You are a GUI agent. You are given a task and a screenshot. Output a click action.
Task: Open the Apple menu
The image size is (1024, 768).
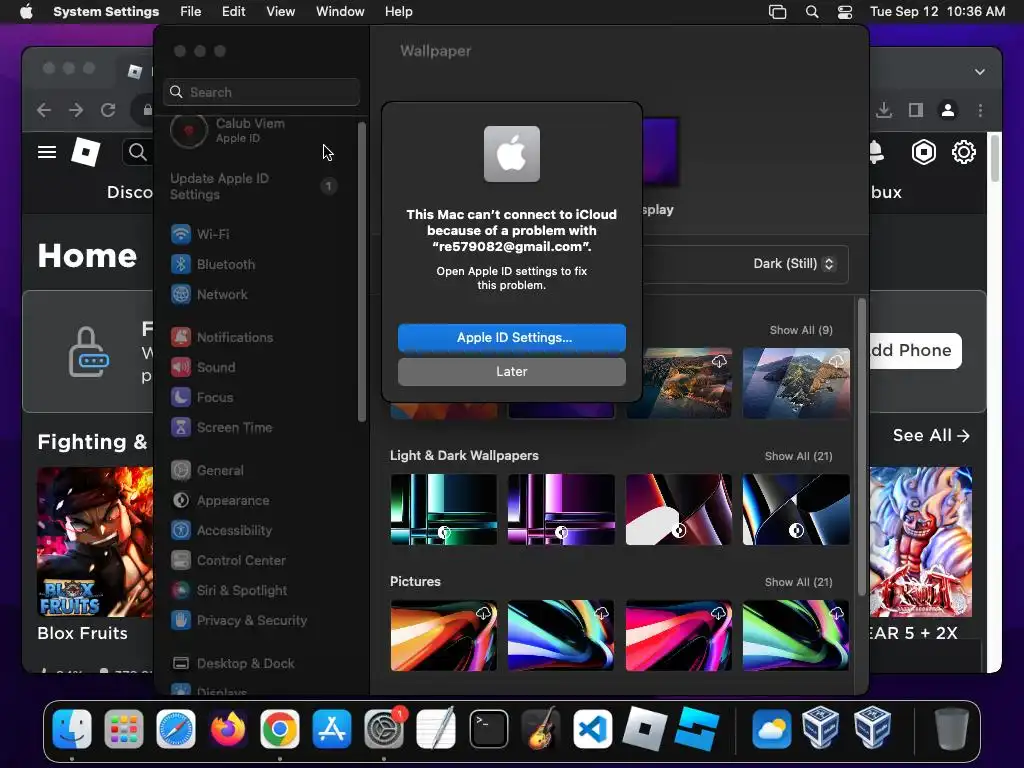coord(26,12)
